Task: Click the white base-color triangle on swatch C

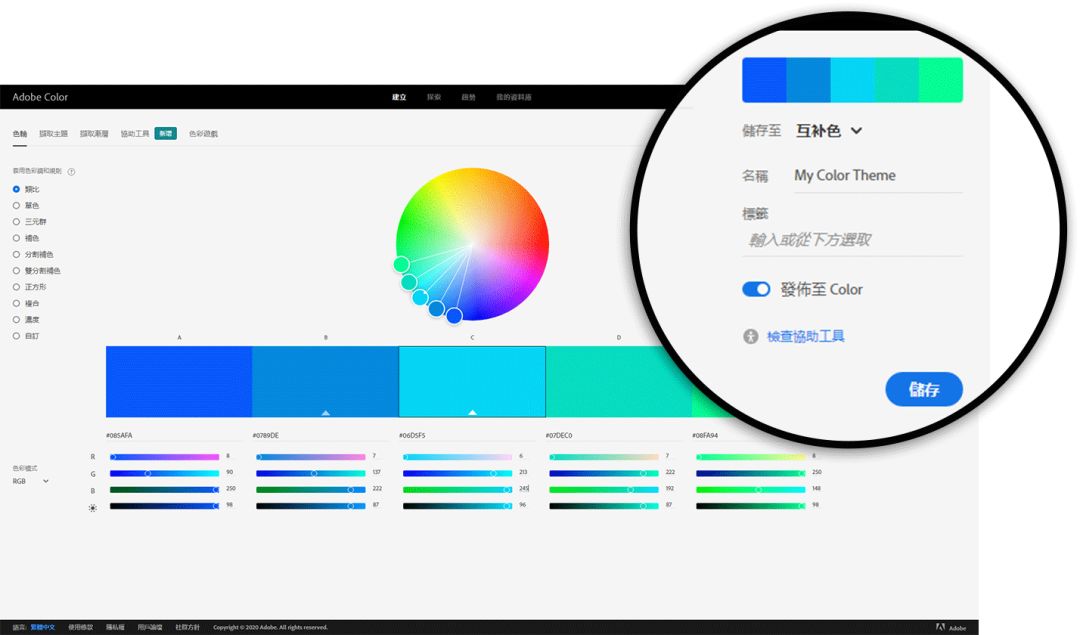Action: click(x=472, y=412)
